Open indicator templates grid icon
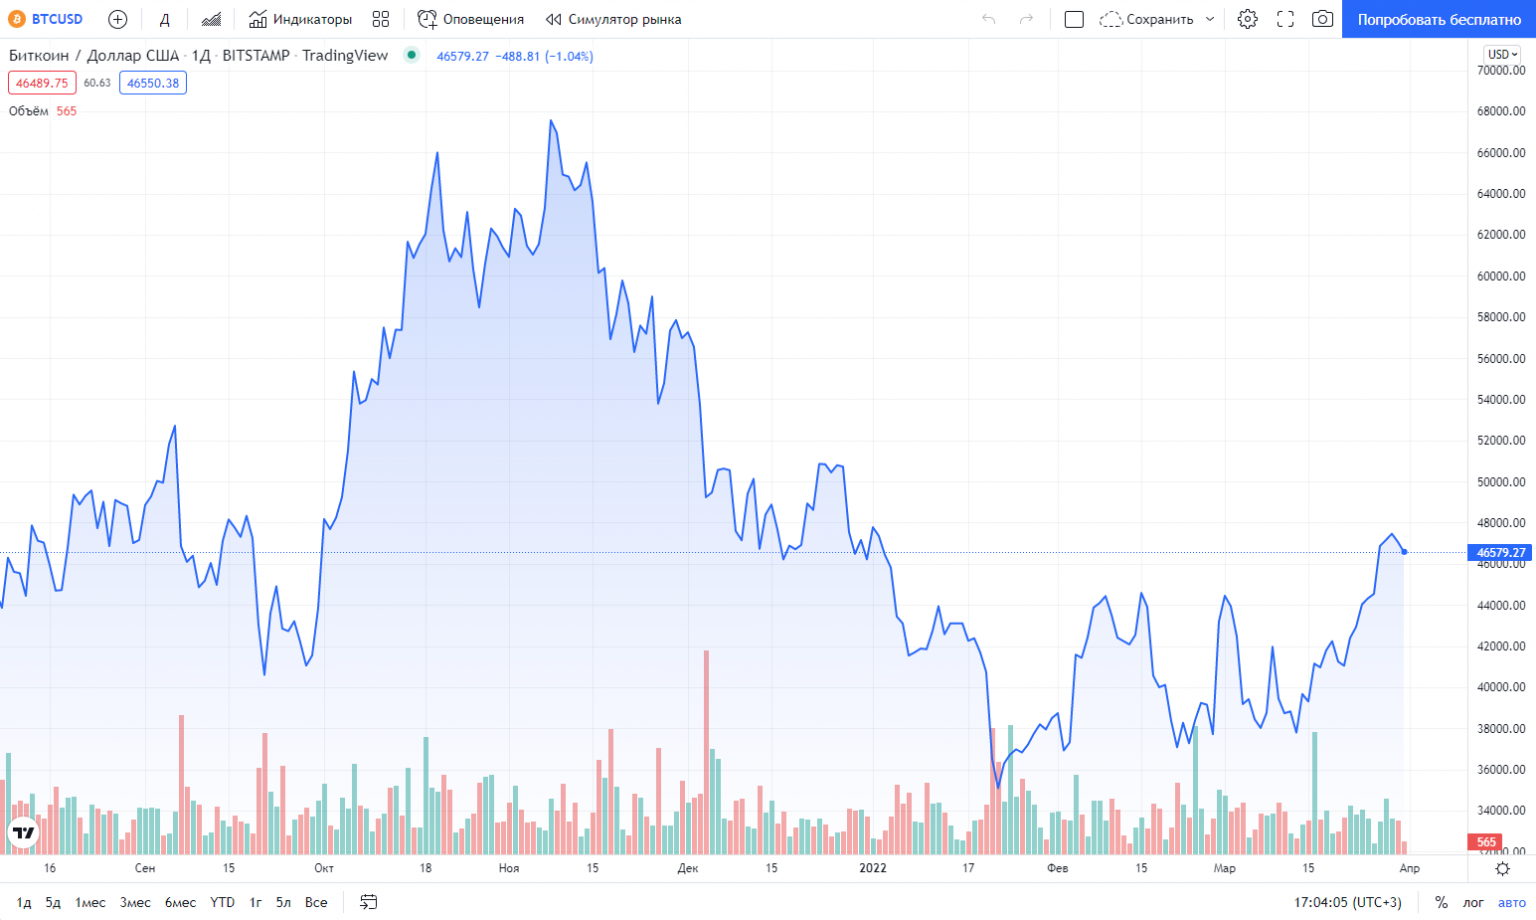1536x920 pixels. pyautogui.click(x=381, y=19)
